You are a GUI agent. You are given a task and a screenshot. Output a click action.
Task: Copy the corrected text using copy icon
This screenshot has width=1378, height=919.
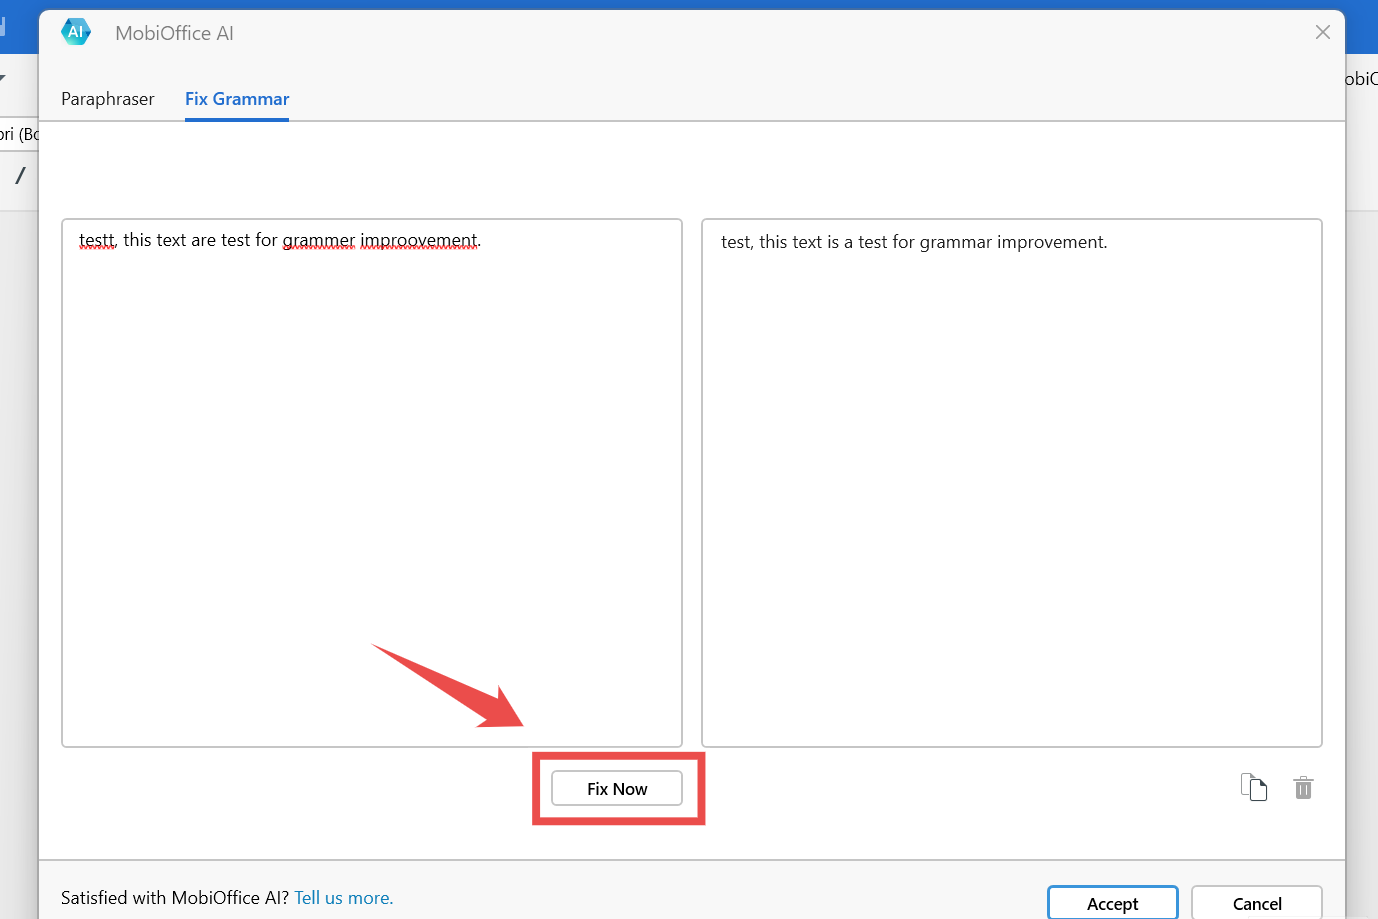point(1254,787)
